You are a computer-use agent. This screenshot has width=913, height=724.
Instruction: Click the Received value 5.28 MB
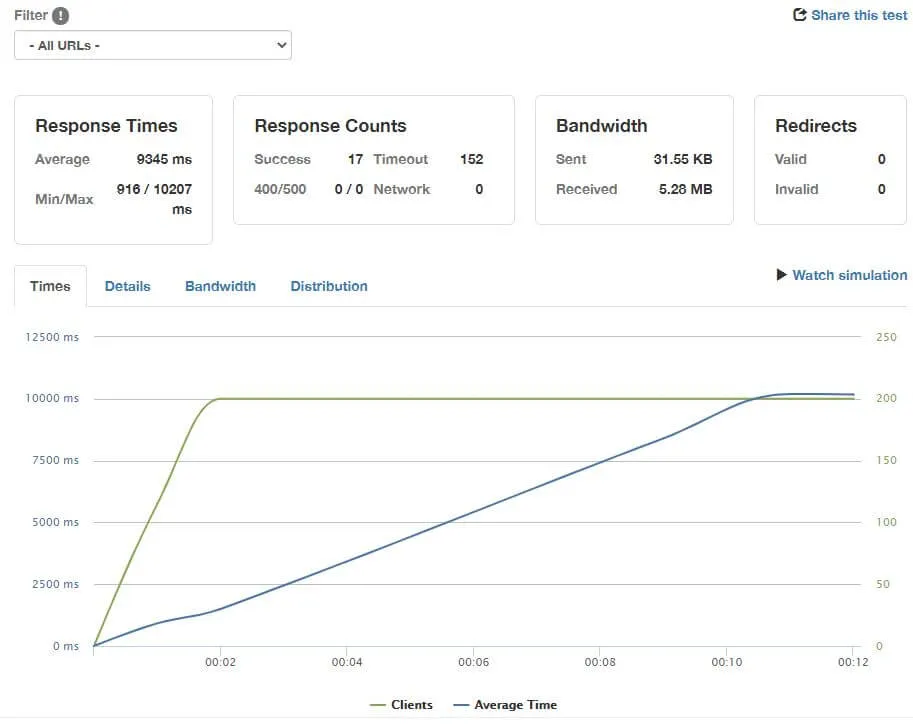point(685,189)
